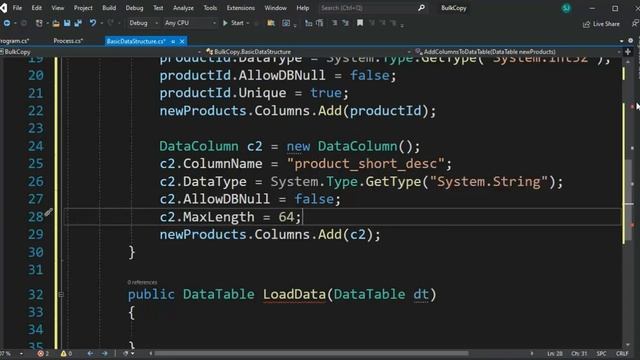Open the Analyze menu
The height and width of the screenshot is (360, 640).
point(183,8)
